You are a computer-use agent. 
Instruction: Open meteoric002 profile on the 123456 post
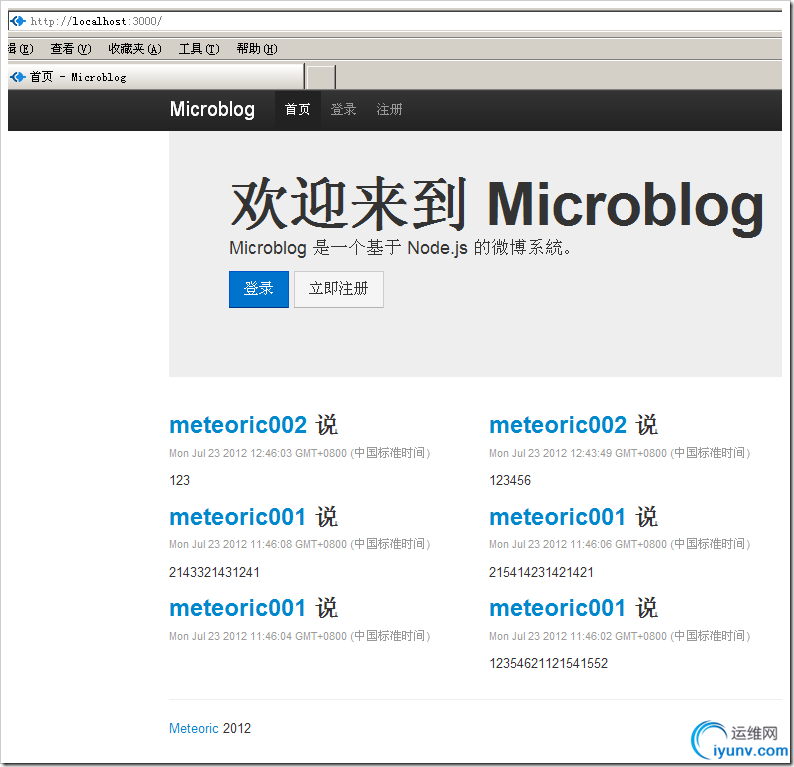(558, 425)
